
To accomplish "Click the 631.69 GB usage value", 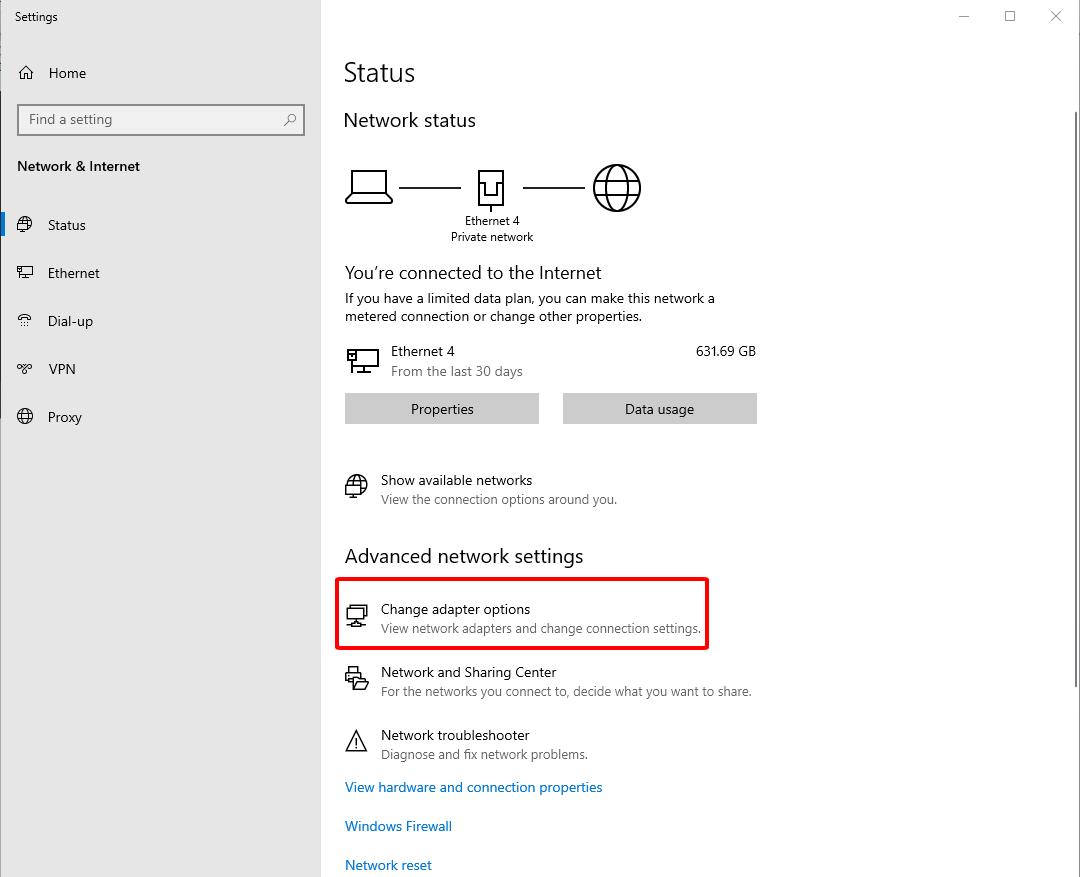I will pos(725,351).
